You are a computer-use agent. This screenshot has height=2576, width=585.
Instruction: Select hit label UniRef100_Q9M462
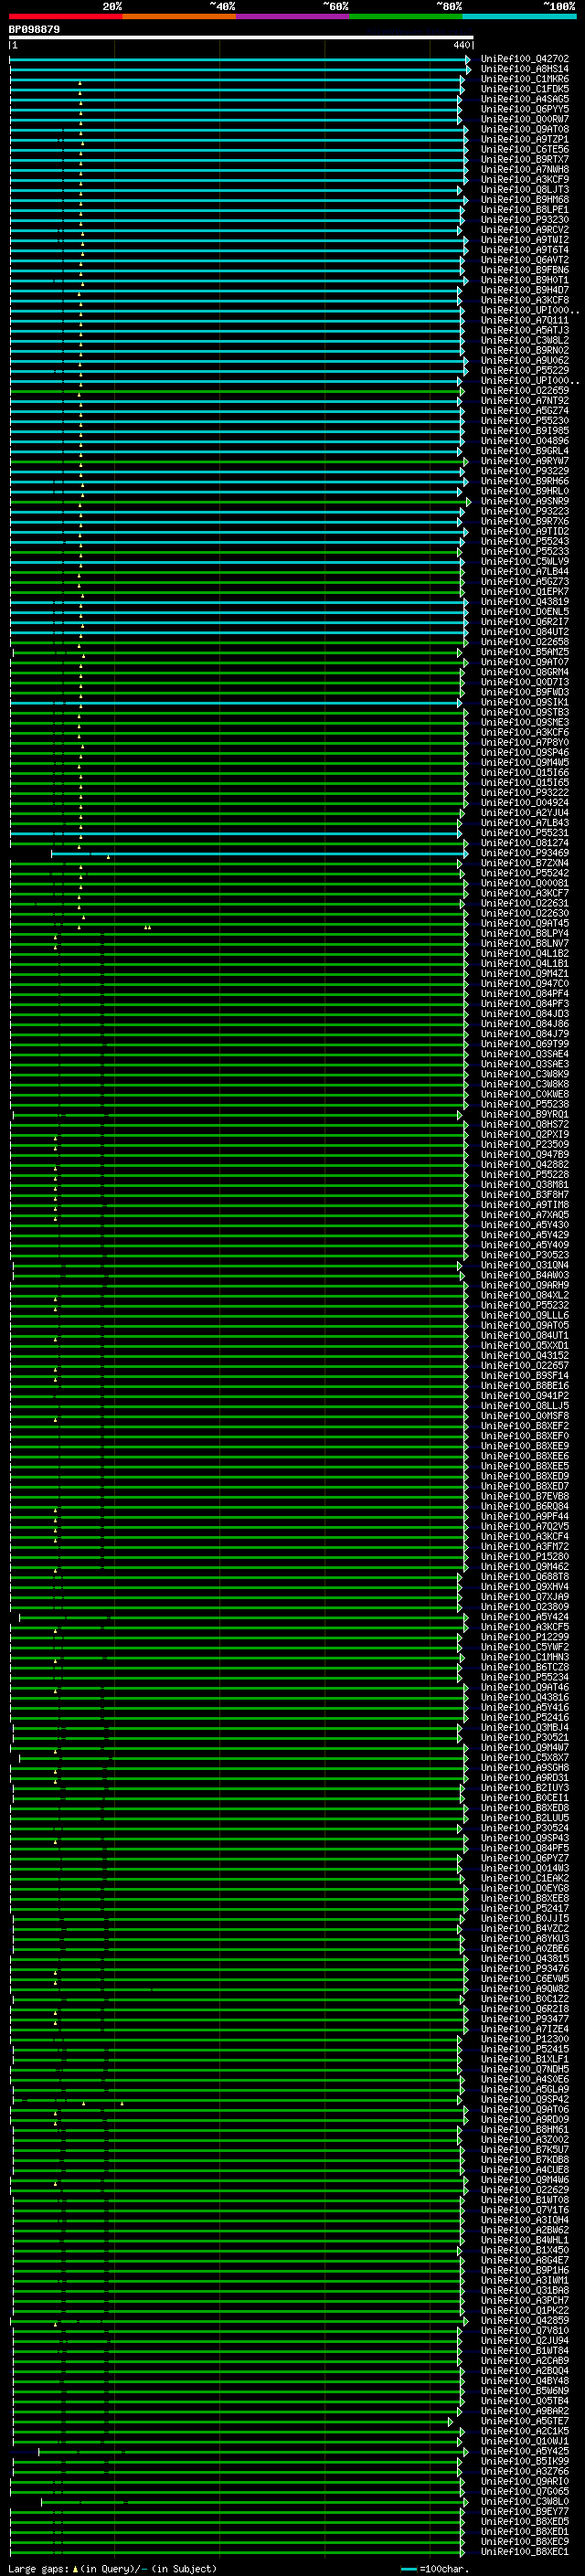(525, 1567)
